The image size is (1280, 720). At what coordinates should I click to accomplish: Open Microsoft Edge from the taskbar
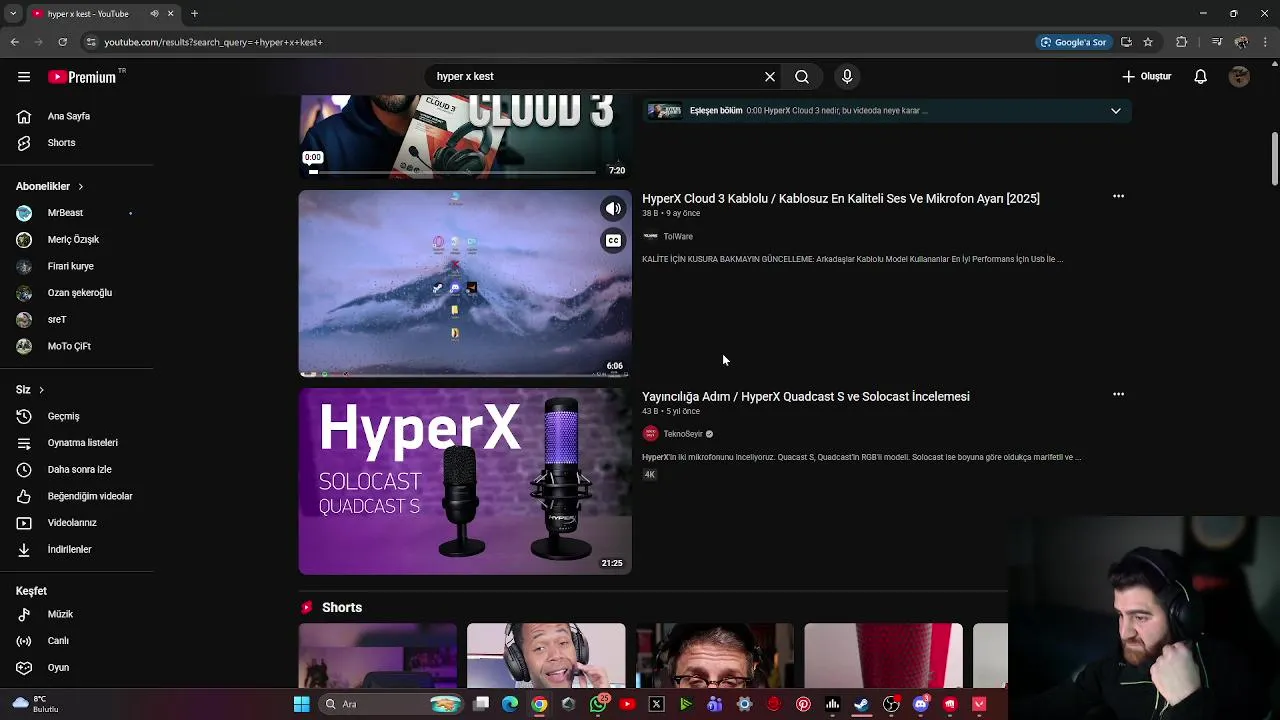[x=510, y=704]
